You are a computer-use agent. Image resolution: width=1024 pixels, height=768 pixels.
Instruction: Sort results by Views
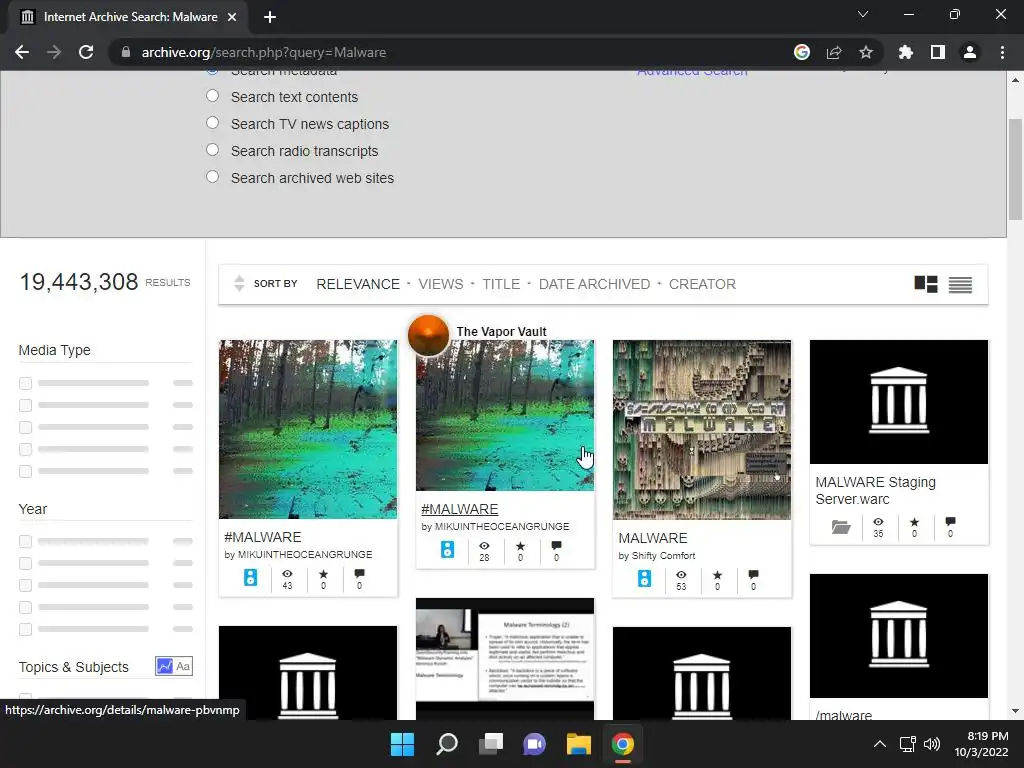tap(441, 284)
